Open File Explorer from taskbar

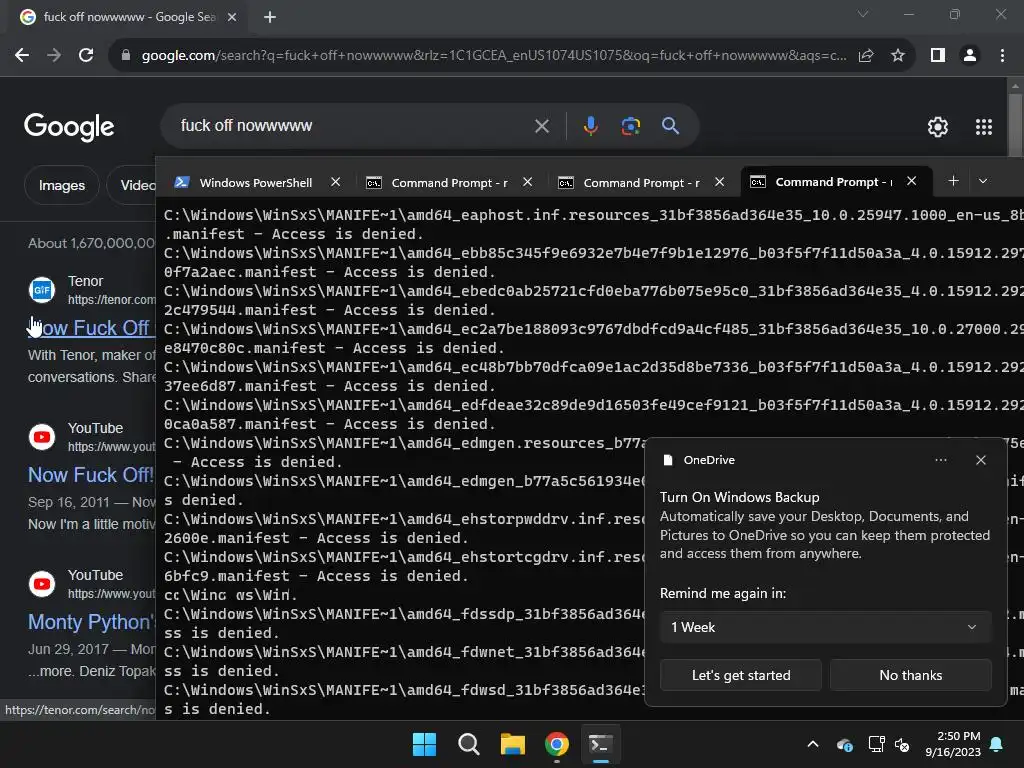tap(513, 744)
